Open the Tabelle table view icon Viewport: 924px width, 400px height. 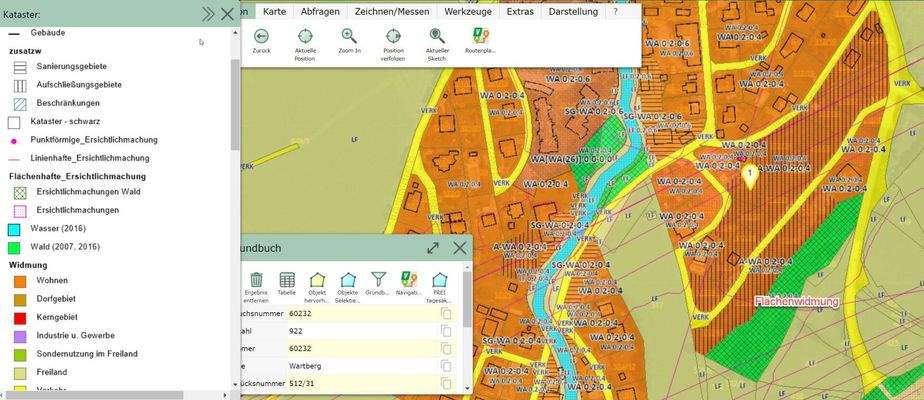click(x=287, y=280)
